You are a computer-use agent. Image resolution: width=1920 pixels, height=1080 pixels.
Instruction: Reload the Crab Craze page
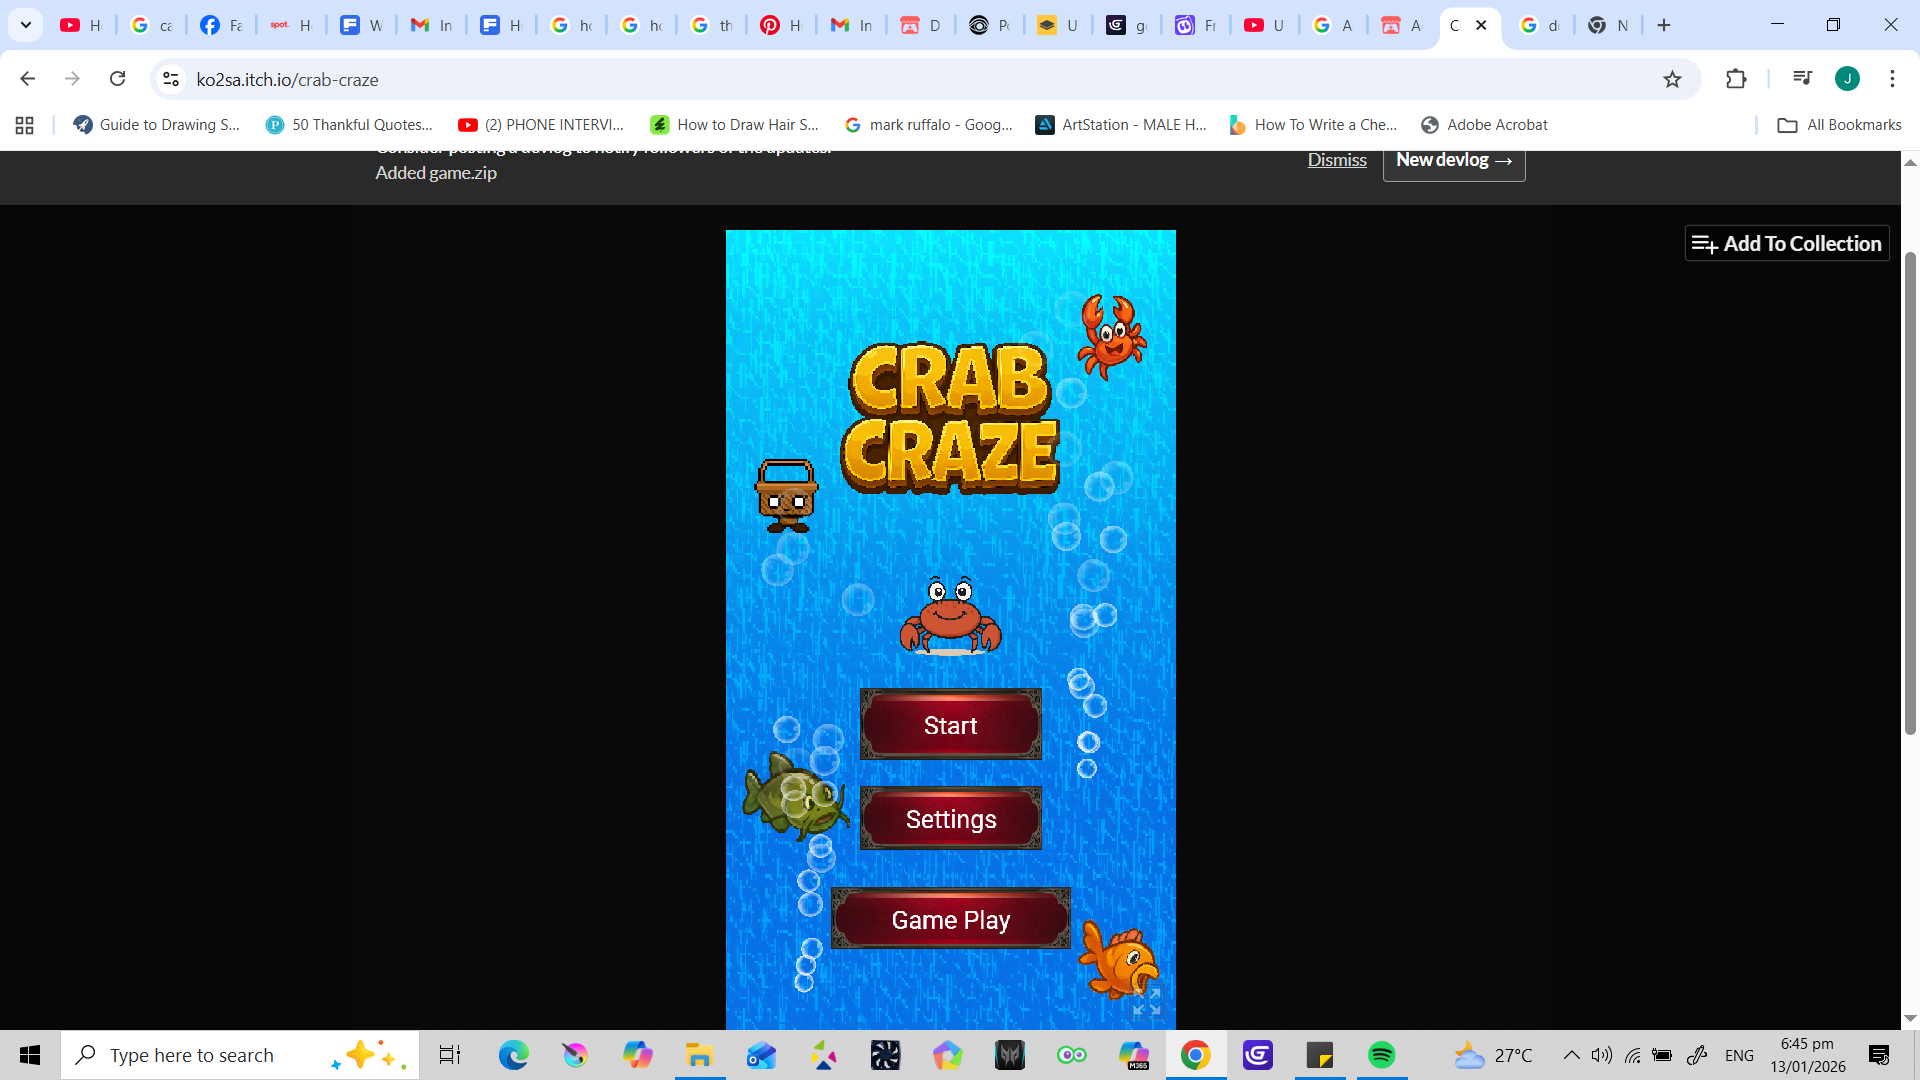[117, 79]
